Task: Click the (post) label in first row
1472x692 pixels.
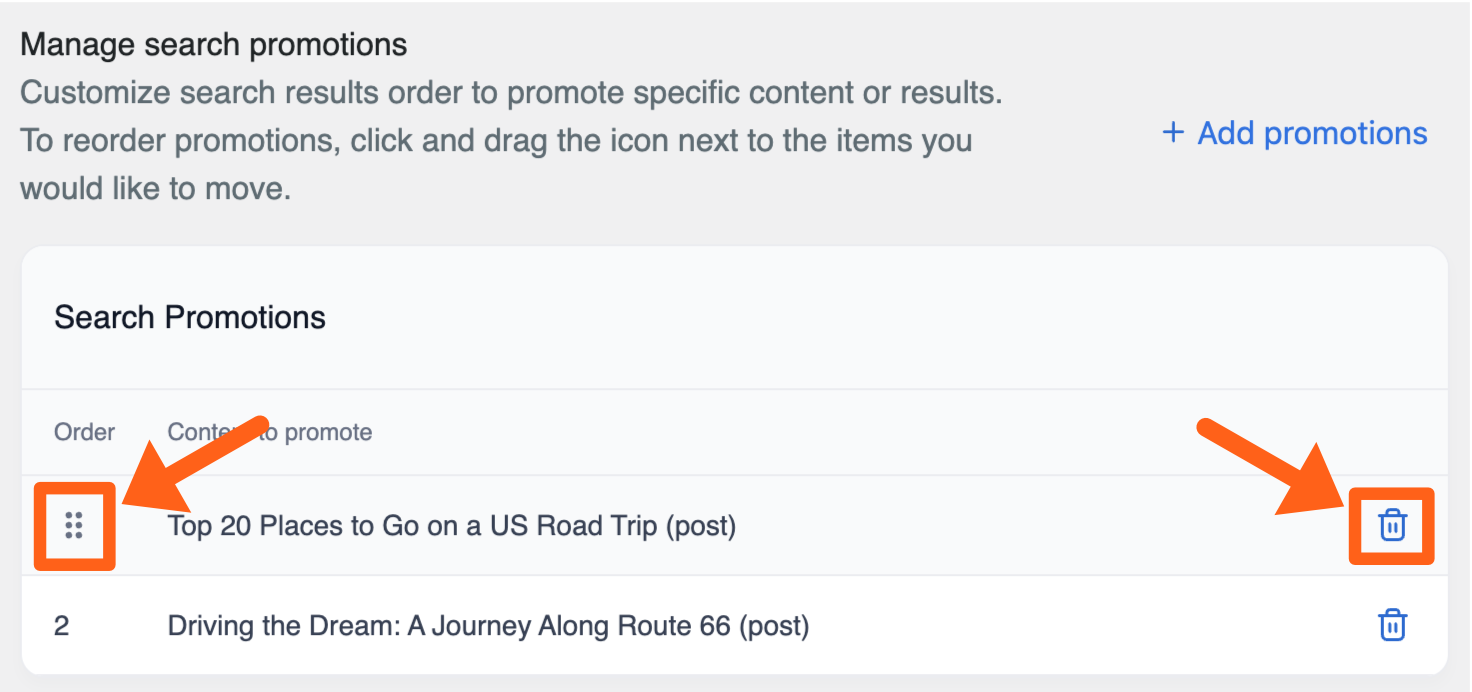Action: (700, 526)
